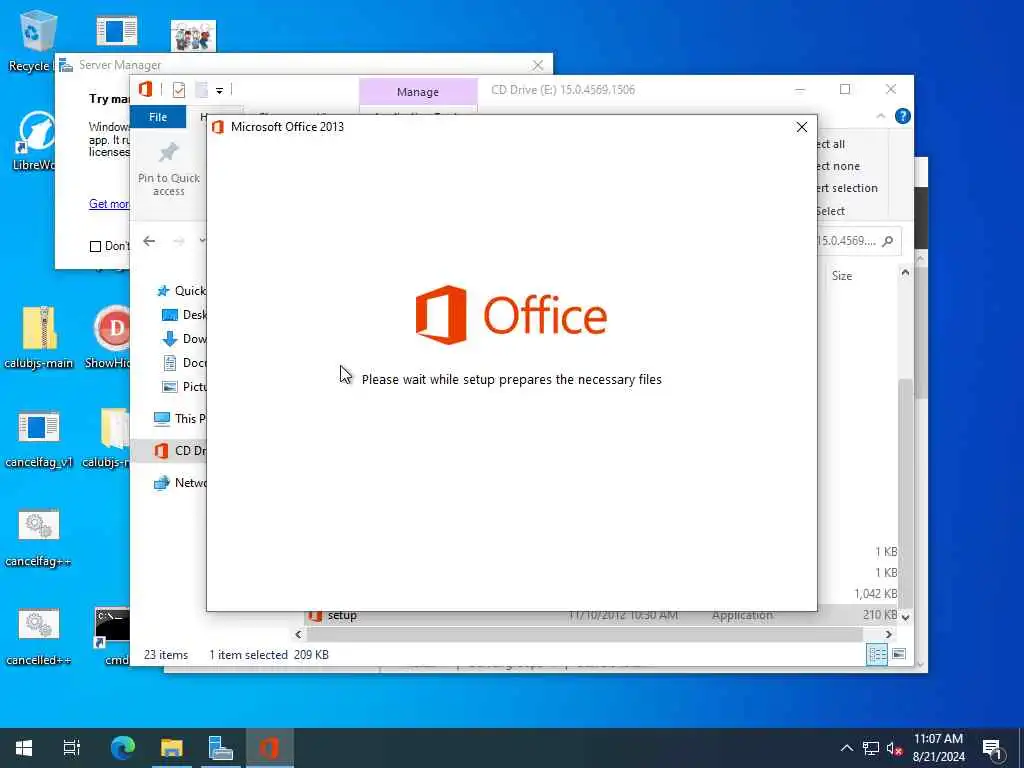The width and height of the screenshot is (1024, 768).
Task: Open Task View on the taskbar
Action: [71, 748]
